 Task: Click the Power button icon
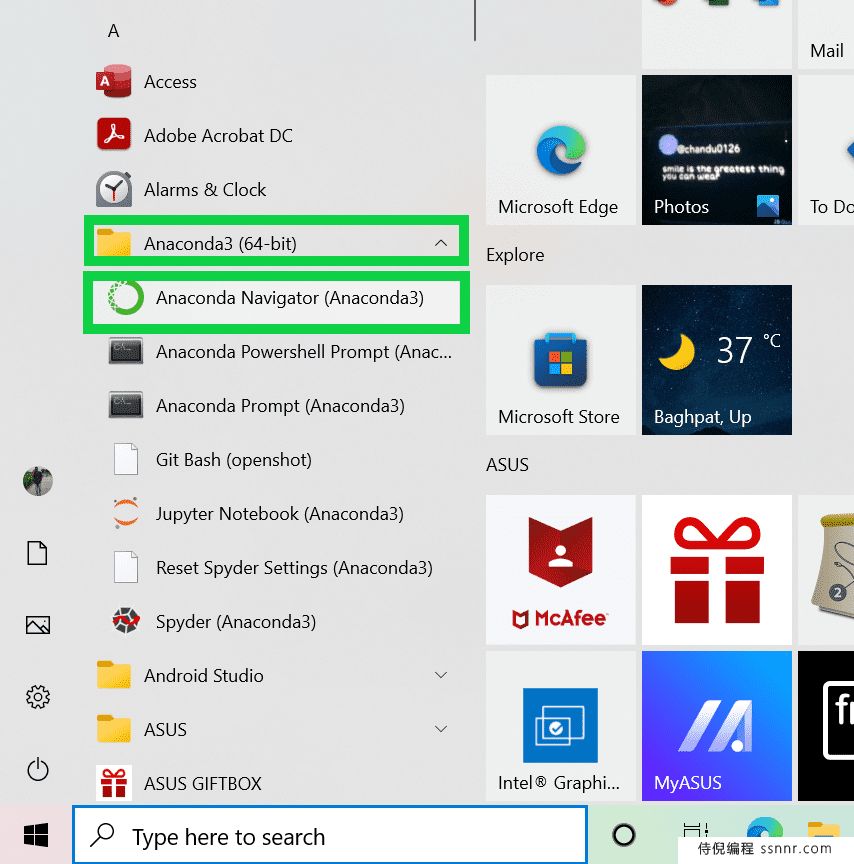[37, 769]
